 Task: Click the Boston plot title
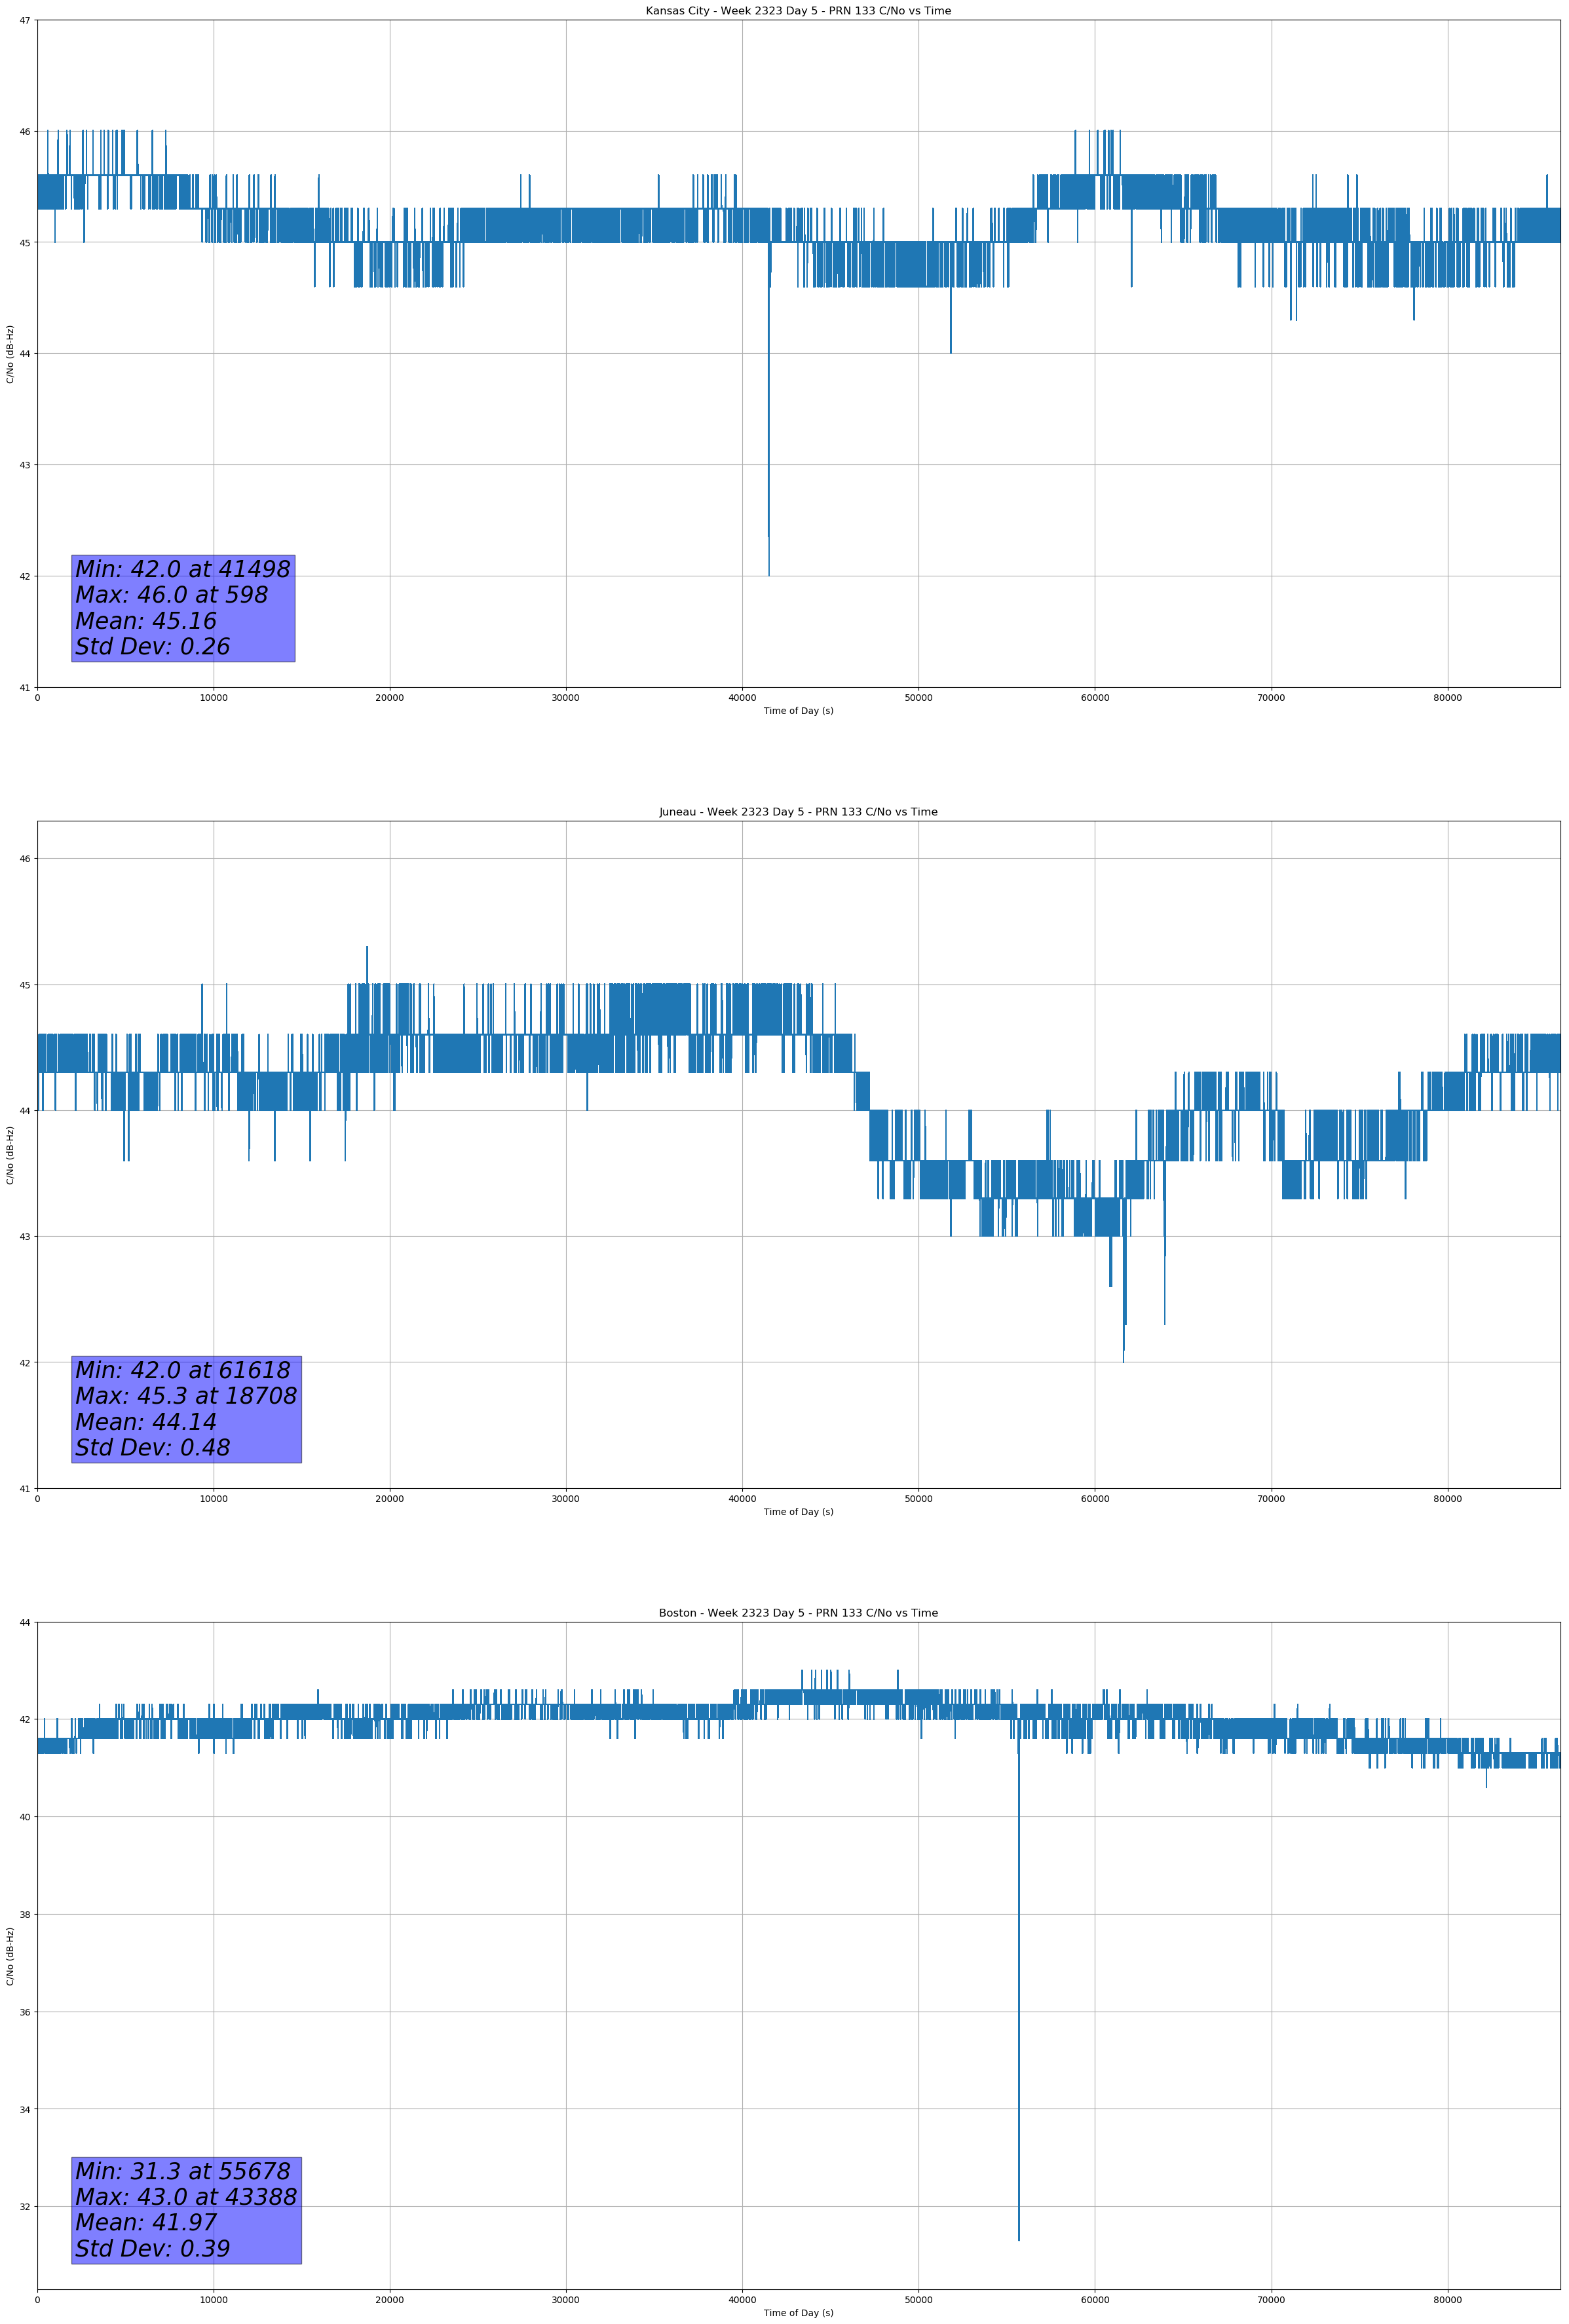tap(798, 1613)
